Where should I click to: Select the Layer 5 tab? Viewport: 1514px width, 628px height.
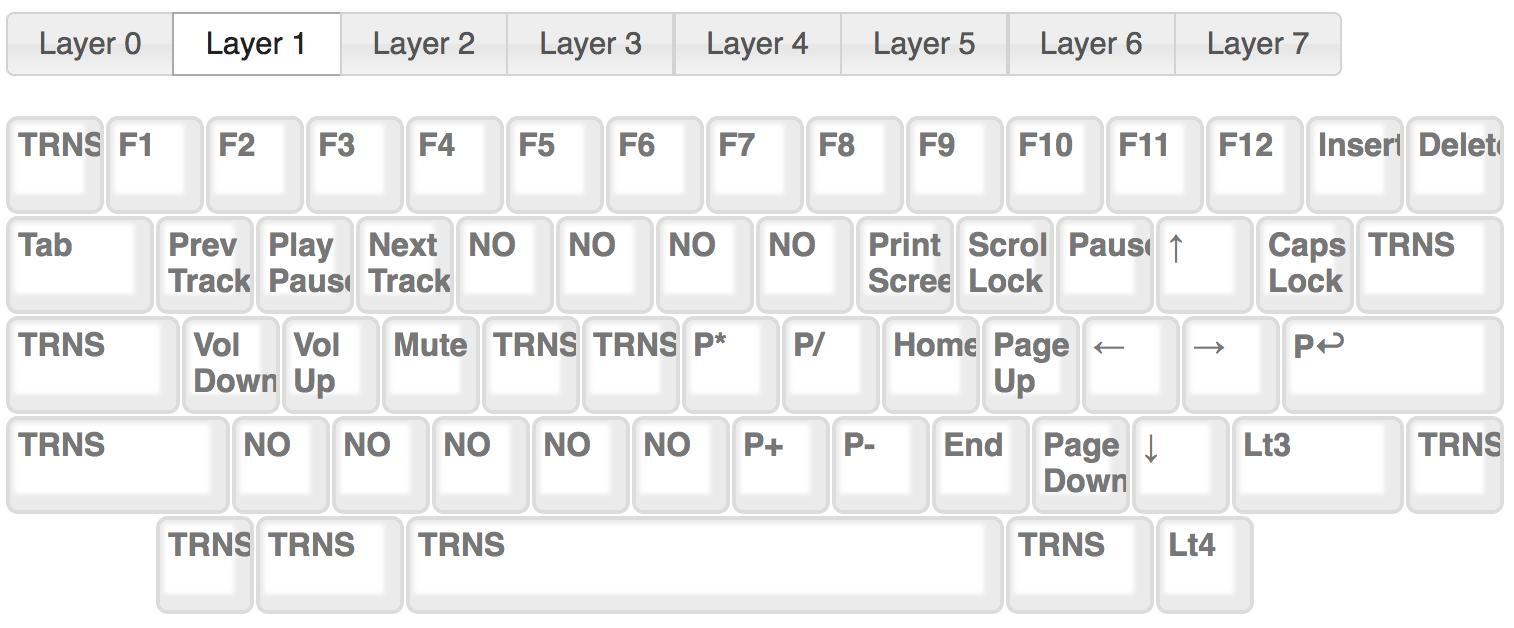point(924,44)
